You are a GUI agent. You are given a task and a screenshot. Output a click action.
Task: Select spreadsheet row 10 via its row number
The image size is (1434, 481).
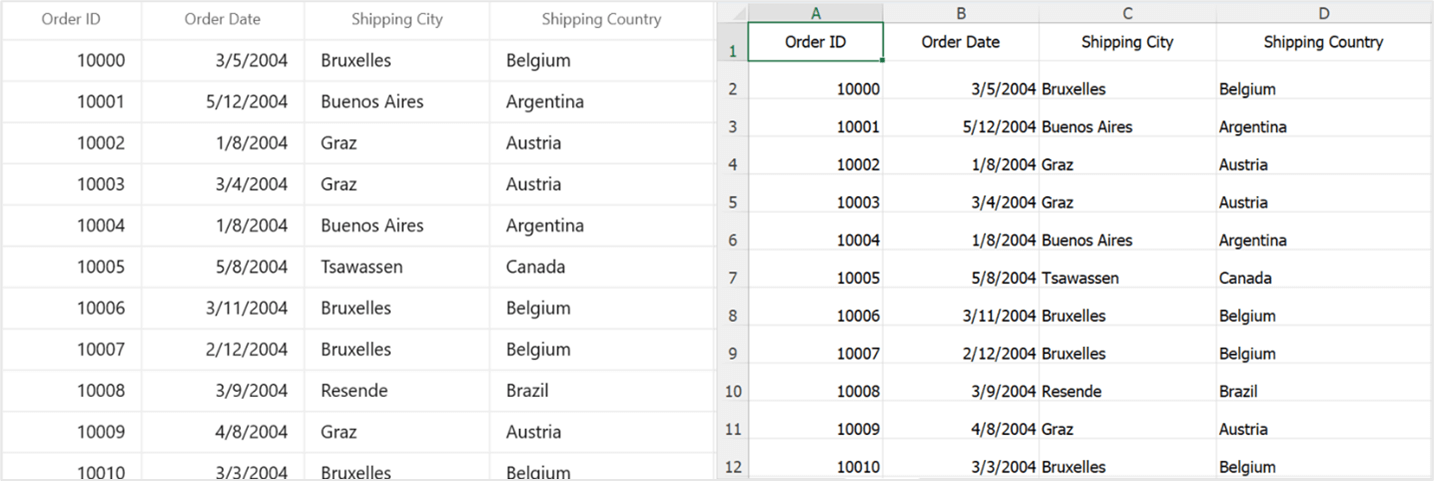732,392
